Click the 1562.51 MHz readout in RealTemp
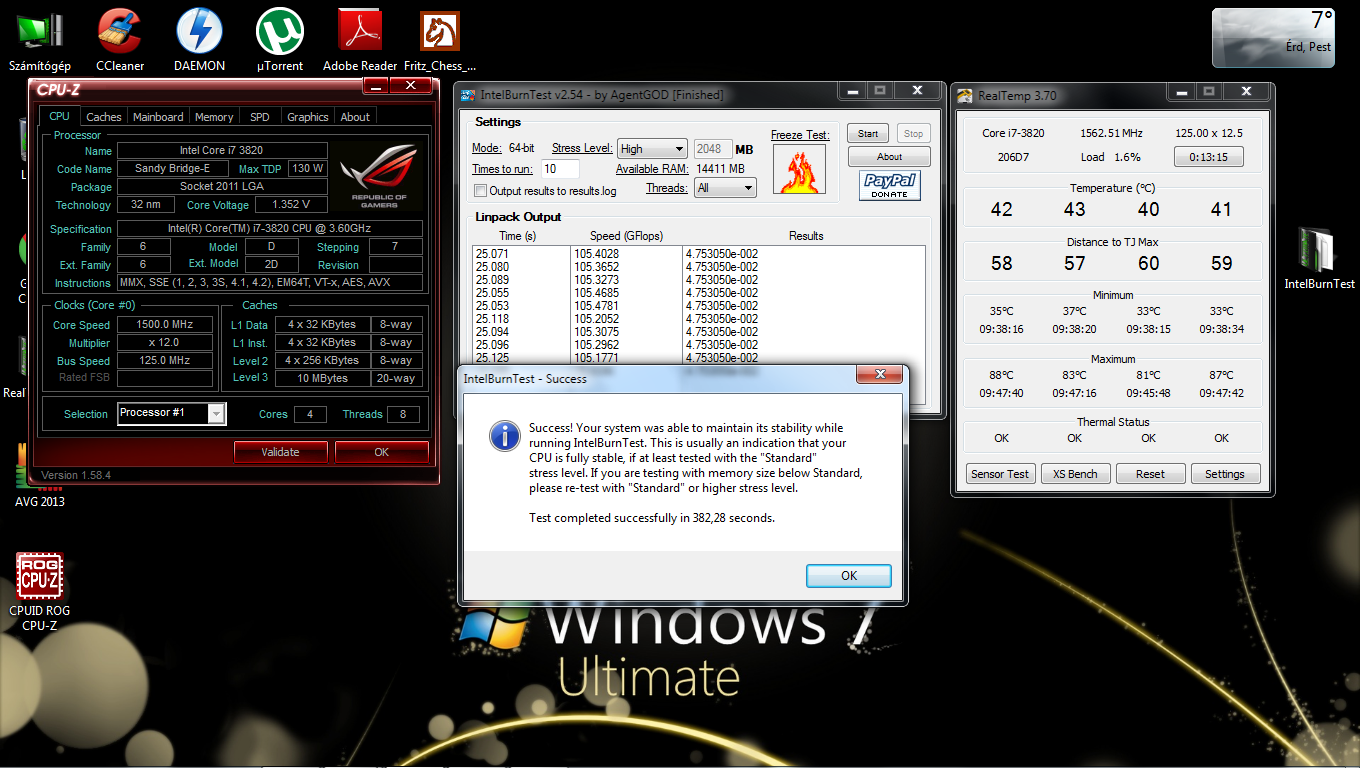The height and width of the screenshot is (768, 1360). (x=1111, y=133)
